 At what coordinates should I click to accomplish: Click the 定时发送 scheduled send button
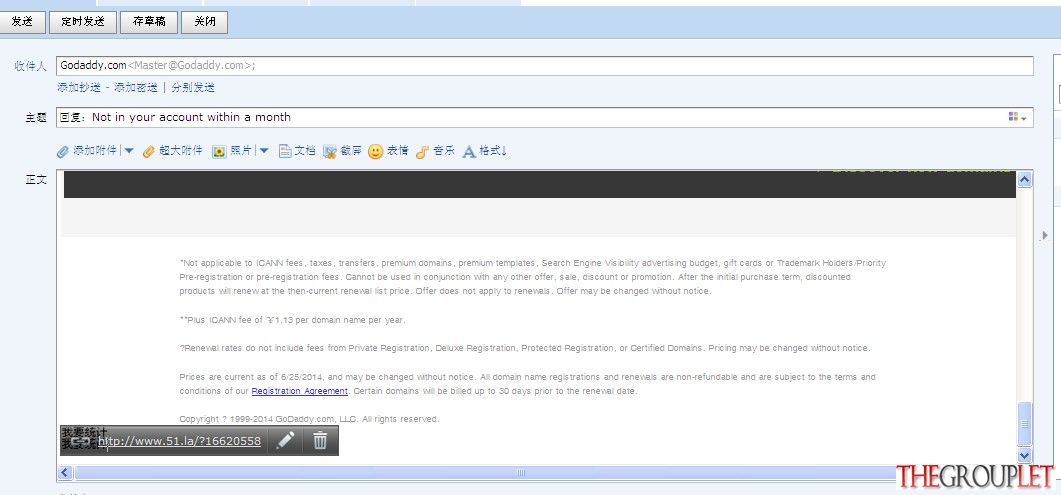click(83, 22)
